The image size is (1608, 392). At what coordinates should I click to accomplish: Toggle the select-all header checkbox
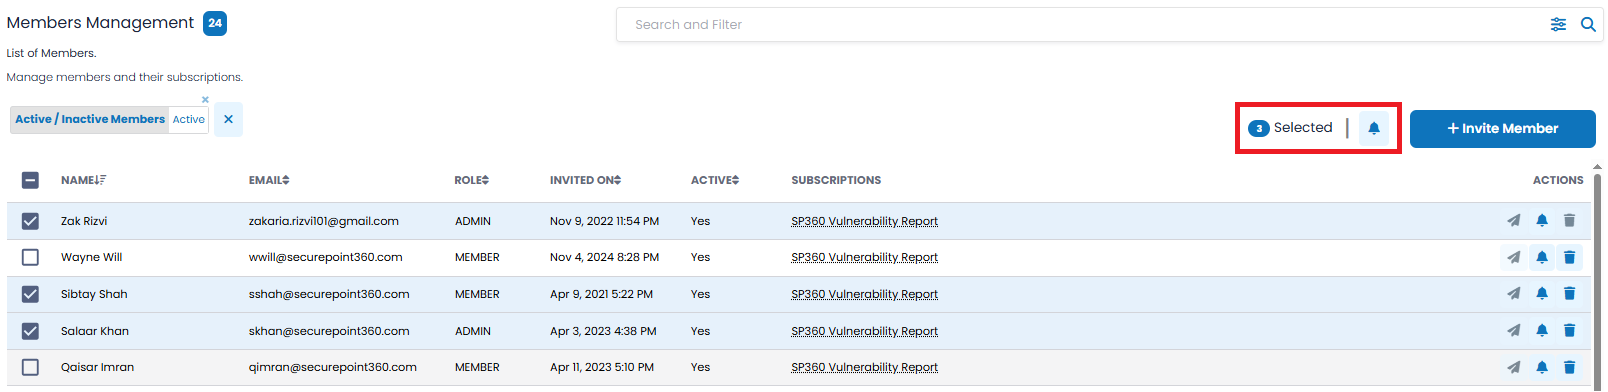(x=30, y=180)
